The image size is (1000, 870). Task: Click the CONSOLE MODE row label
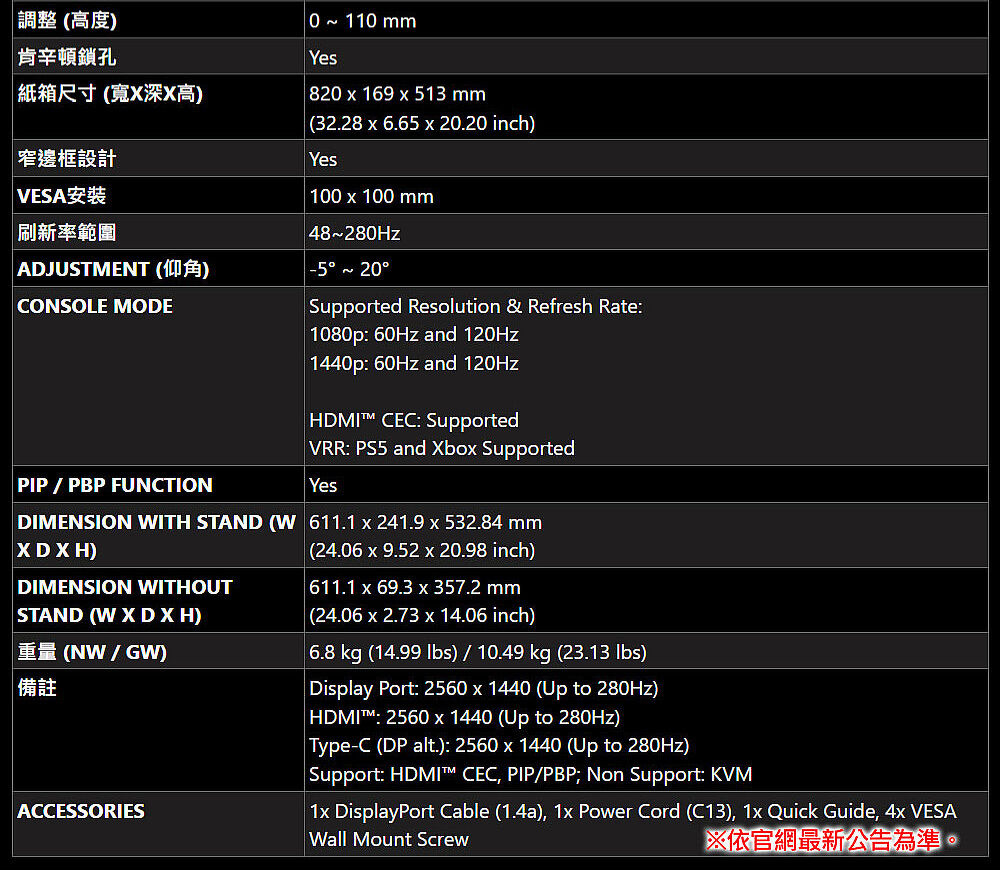95,306
